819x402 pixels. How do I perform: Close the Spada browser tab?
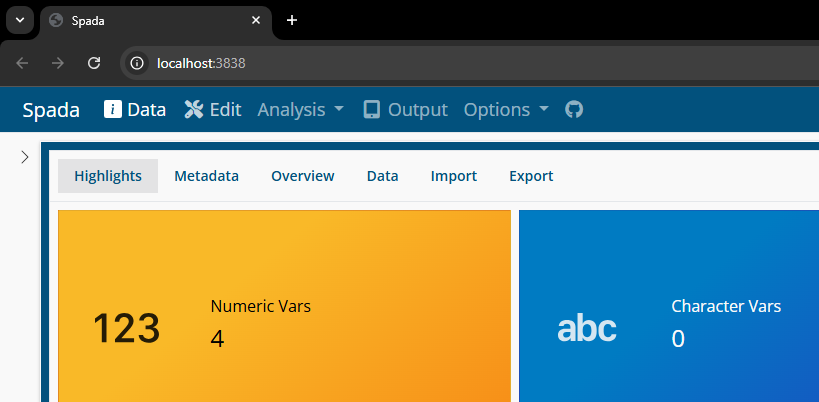pyautogui.click(x=256, y=20)
